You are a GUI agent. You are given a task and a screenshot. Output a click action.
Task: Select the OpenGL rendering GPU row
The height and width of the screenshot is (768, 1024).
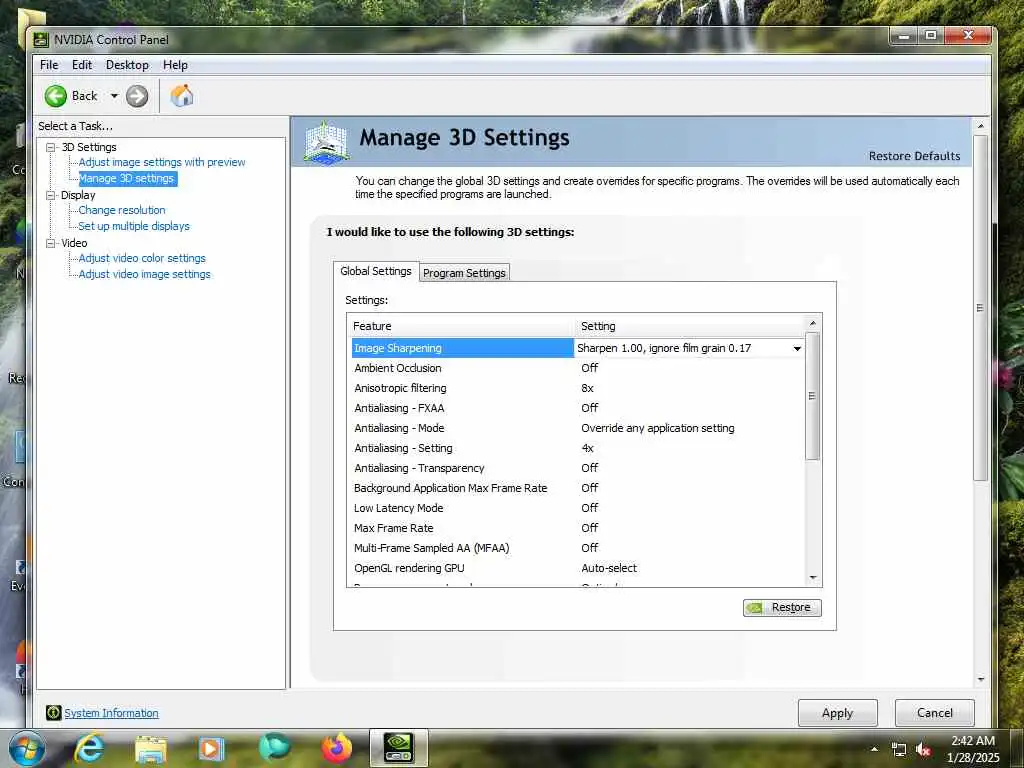[x=577, y=568]
